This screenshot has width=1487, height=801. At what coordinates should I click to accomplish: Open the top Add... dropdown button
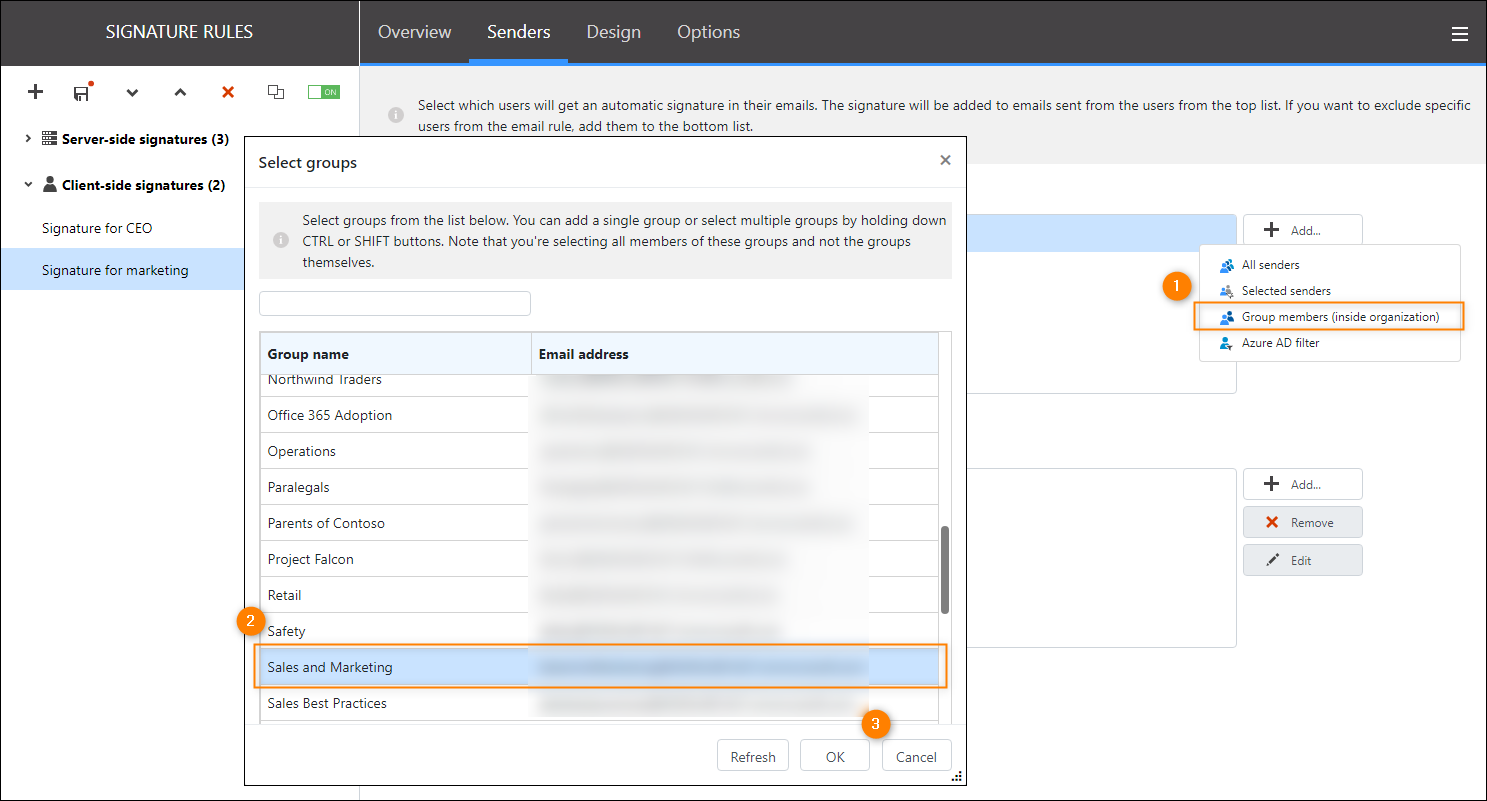[1302, 230]
